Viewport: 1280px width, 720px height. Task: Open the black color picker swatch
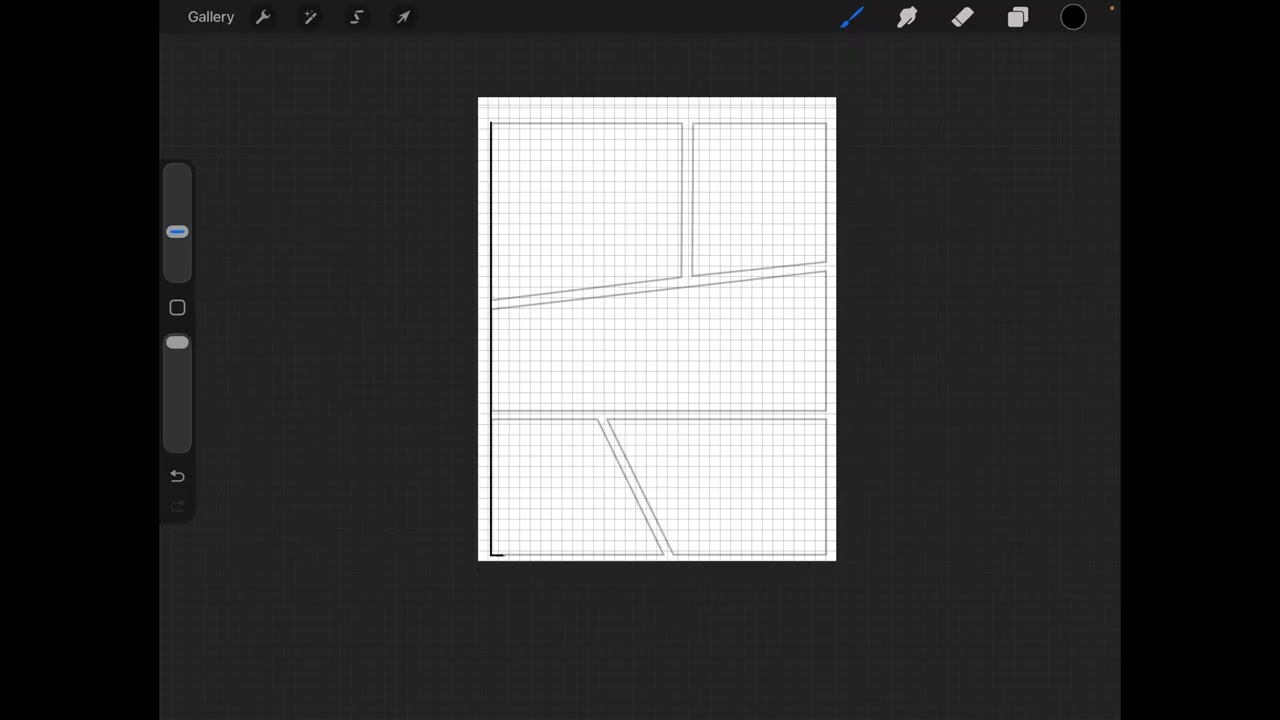(x=1073, y=17)
